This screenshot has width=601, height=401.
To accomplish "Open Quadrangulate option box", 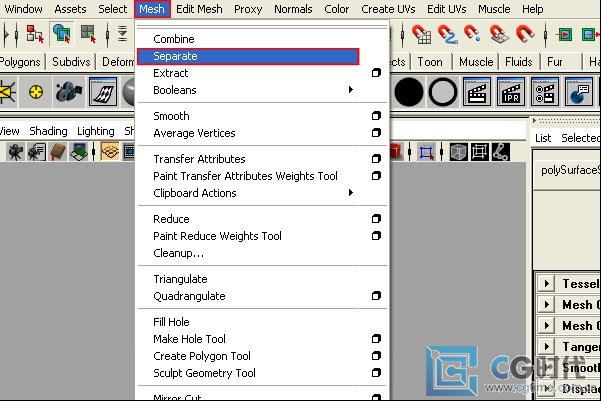I will 376,296.
